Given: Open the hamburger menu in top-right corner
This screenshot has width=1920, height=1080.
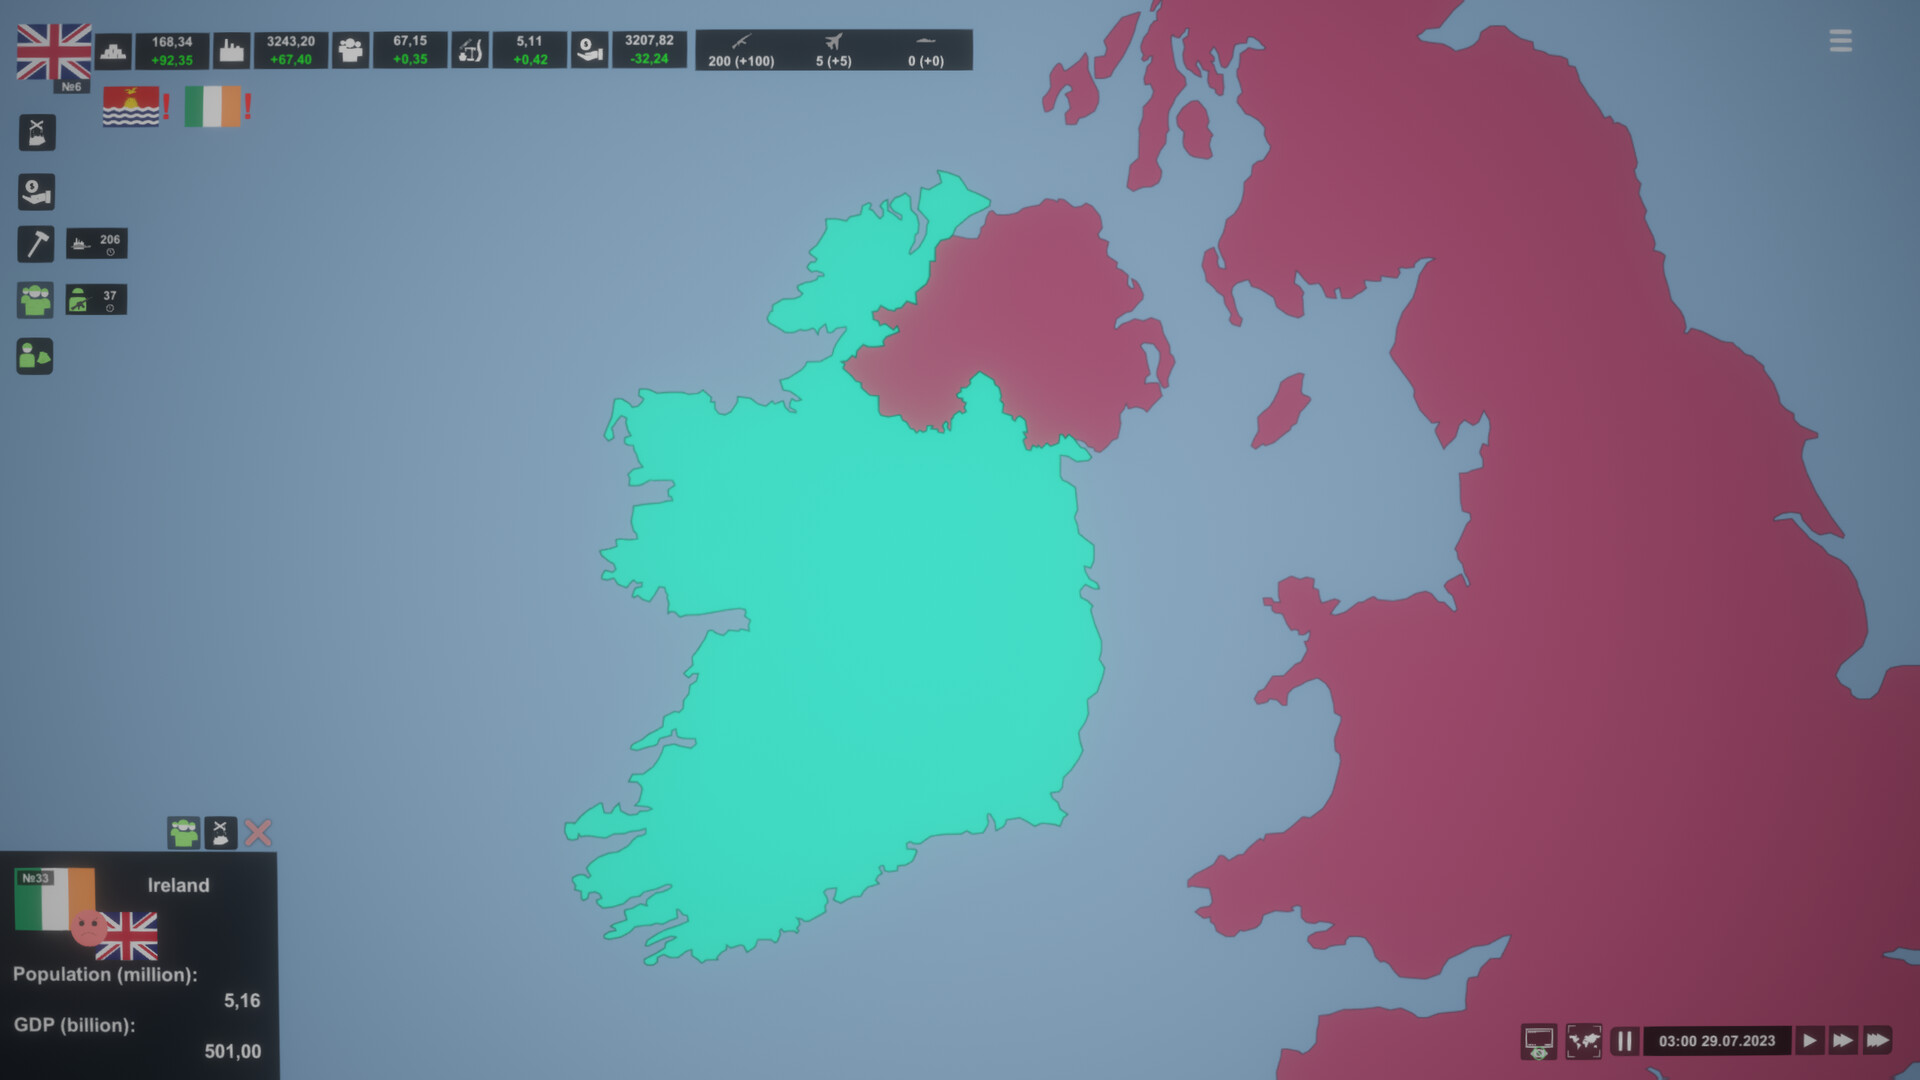Looking at the screenshot, I should pyautogui.click(x=1840, y=41).
